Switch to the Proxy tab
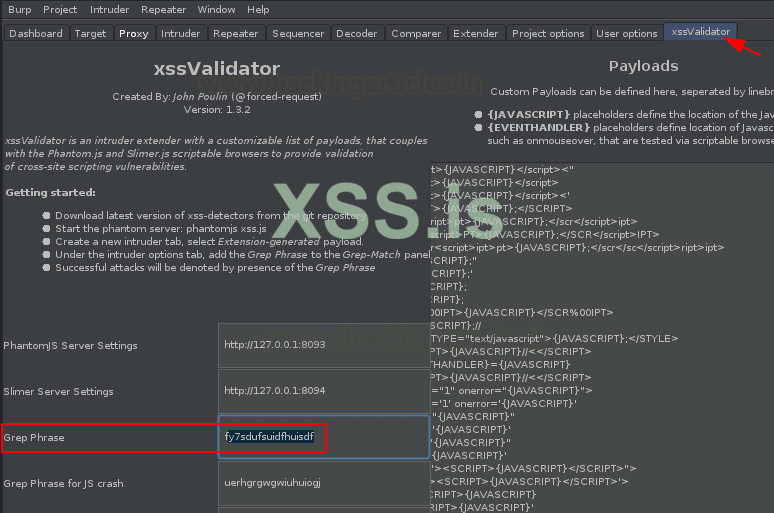 coord(134,33)
